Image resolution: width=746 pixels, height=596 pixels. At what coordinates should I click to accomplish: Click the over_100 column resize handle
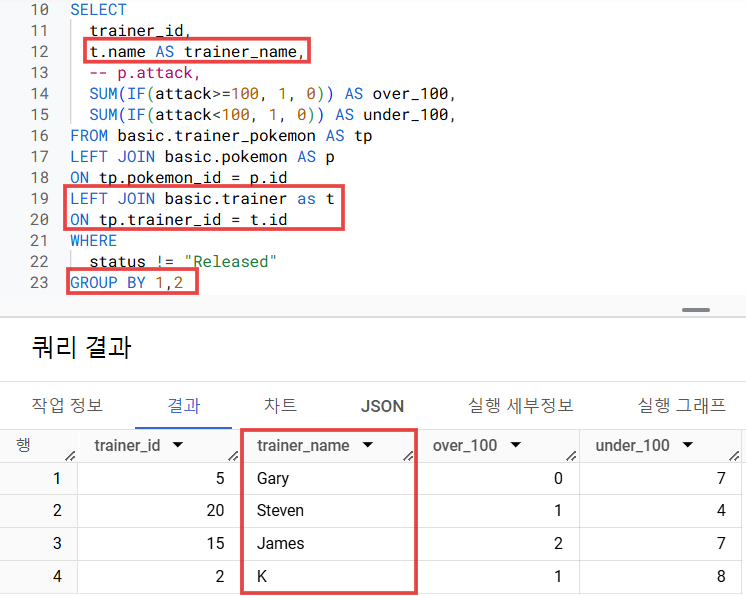[x=571, y=456]
